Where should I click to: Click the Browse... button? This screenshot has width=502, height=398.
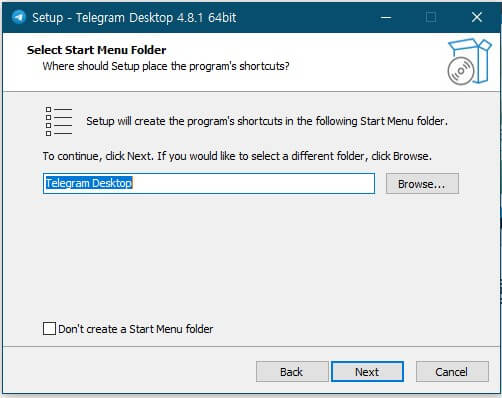(x=422, y=184)
